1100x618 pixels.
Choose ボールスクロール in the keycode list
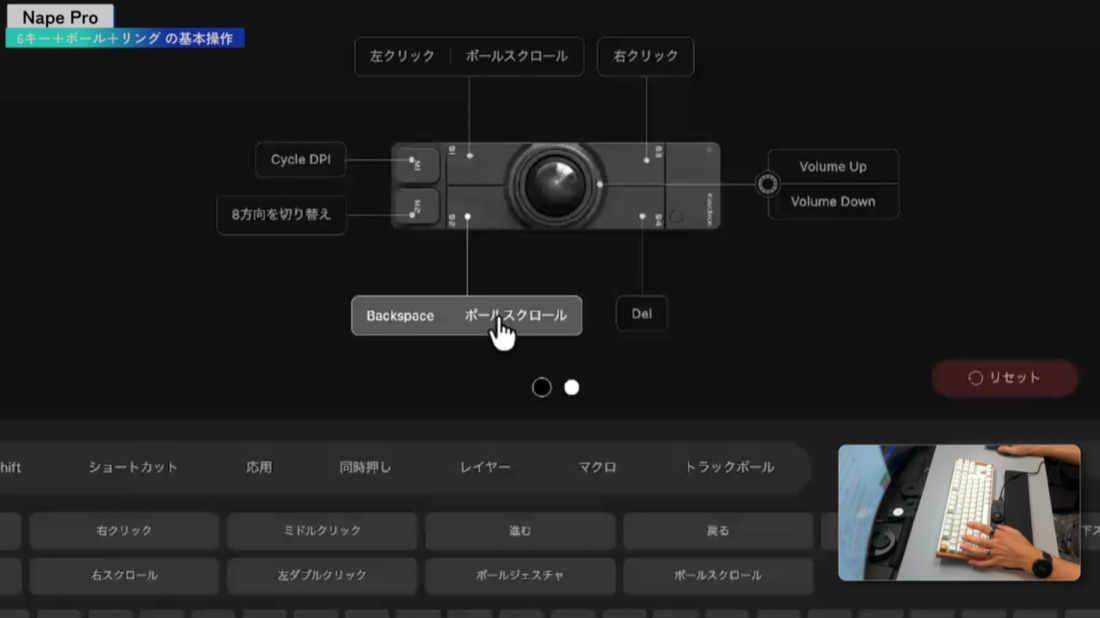click(x=718, y=575)
